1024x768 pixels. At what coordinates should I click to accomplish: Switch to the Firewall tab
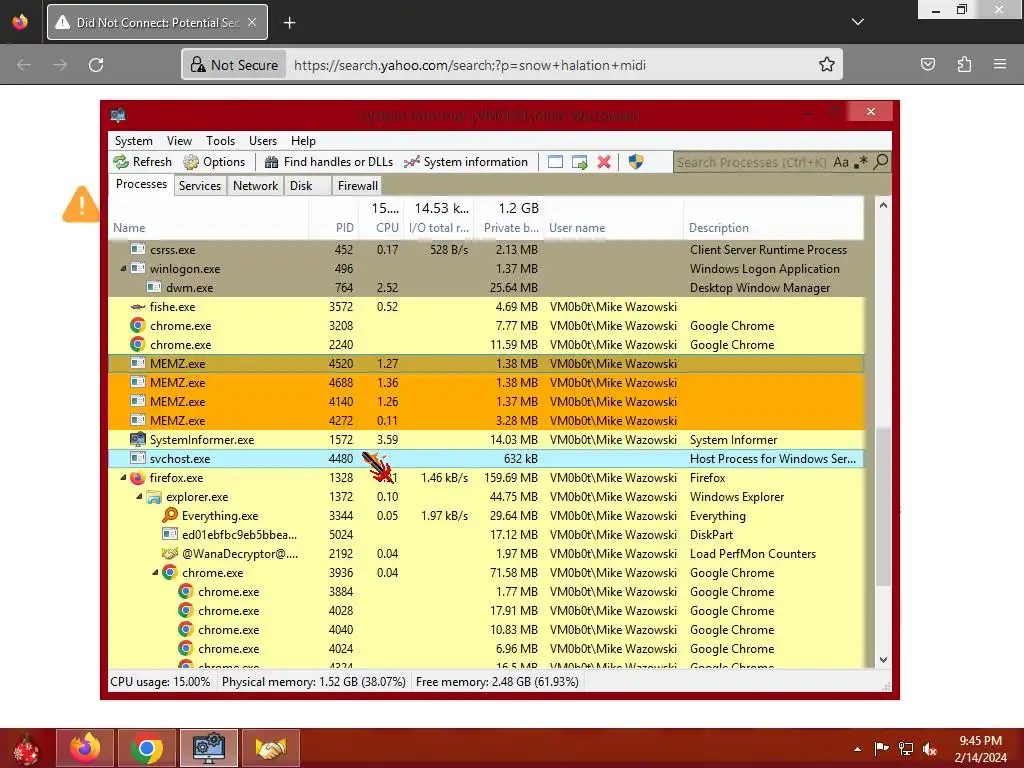point(357,186)
